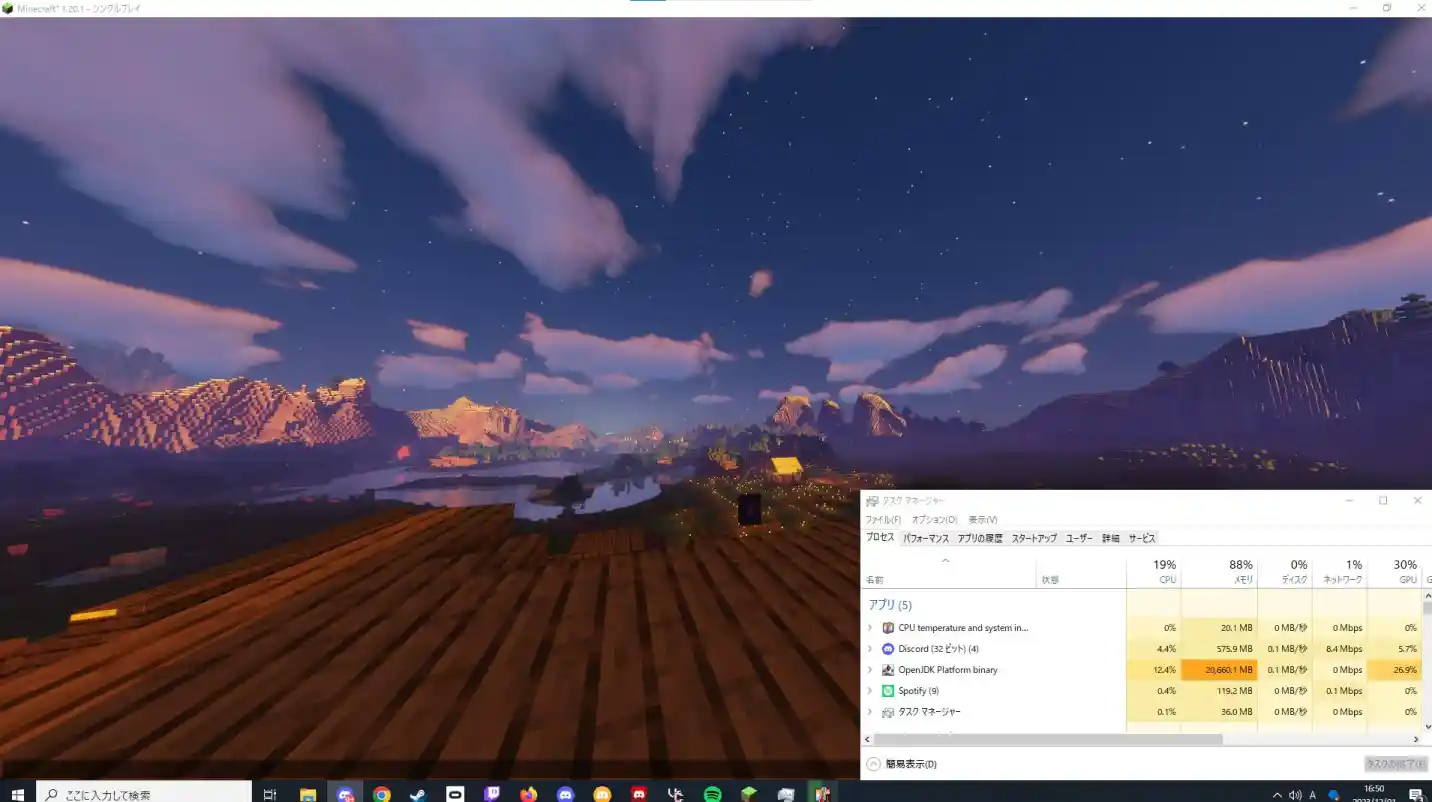Open Spotify from the taskbar

pos(713,794)
